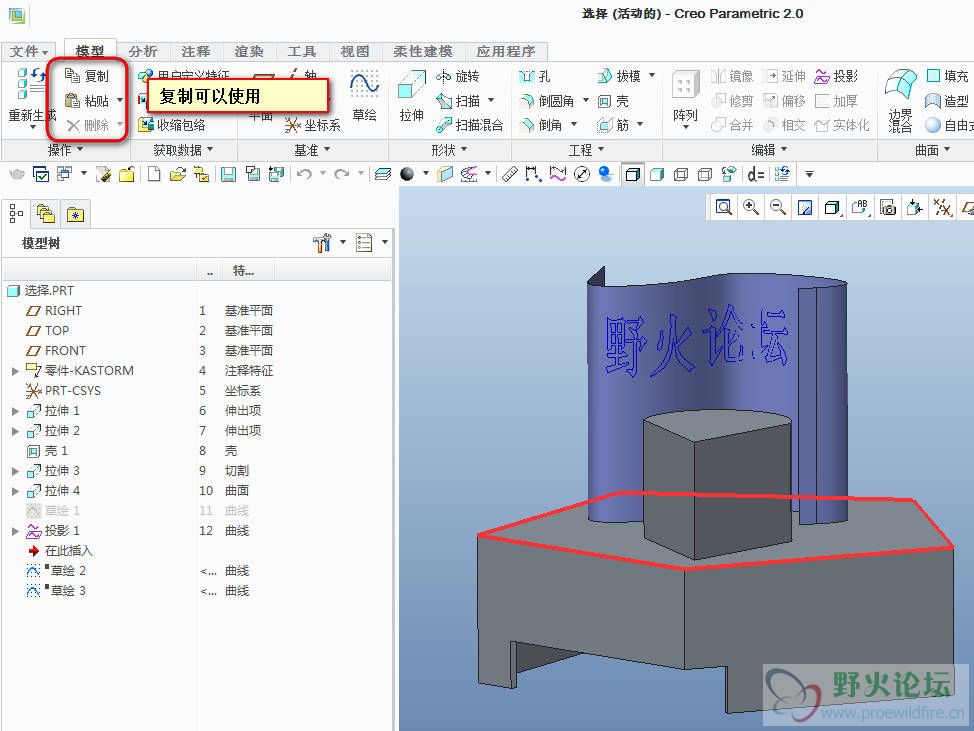Select the FRONT datum plane in tree

pyautogui.click(x=65, y=351)
